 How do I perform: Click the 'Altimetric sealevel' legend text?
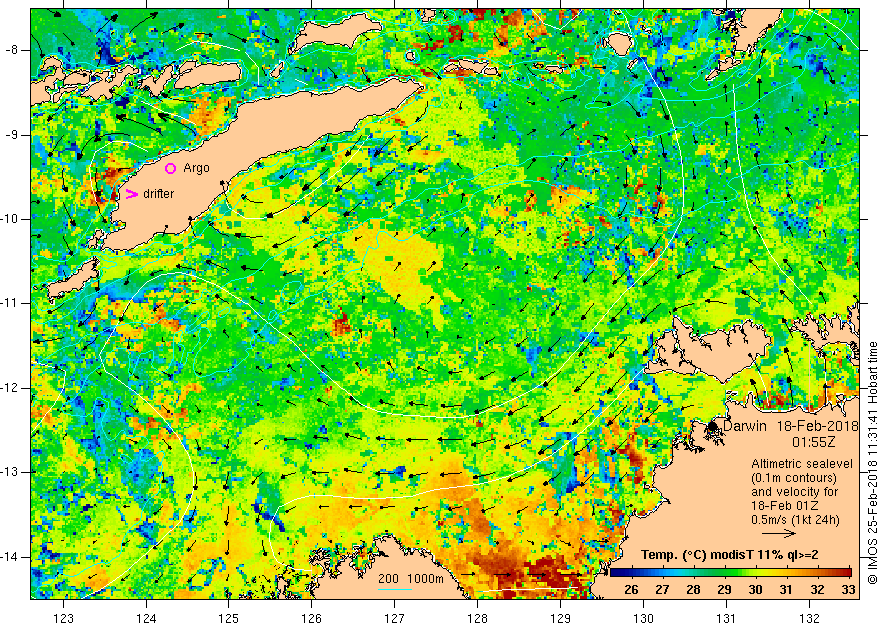(x=802, y=464)
